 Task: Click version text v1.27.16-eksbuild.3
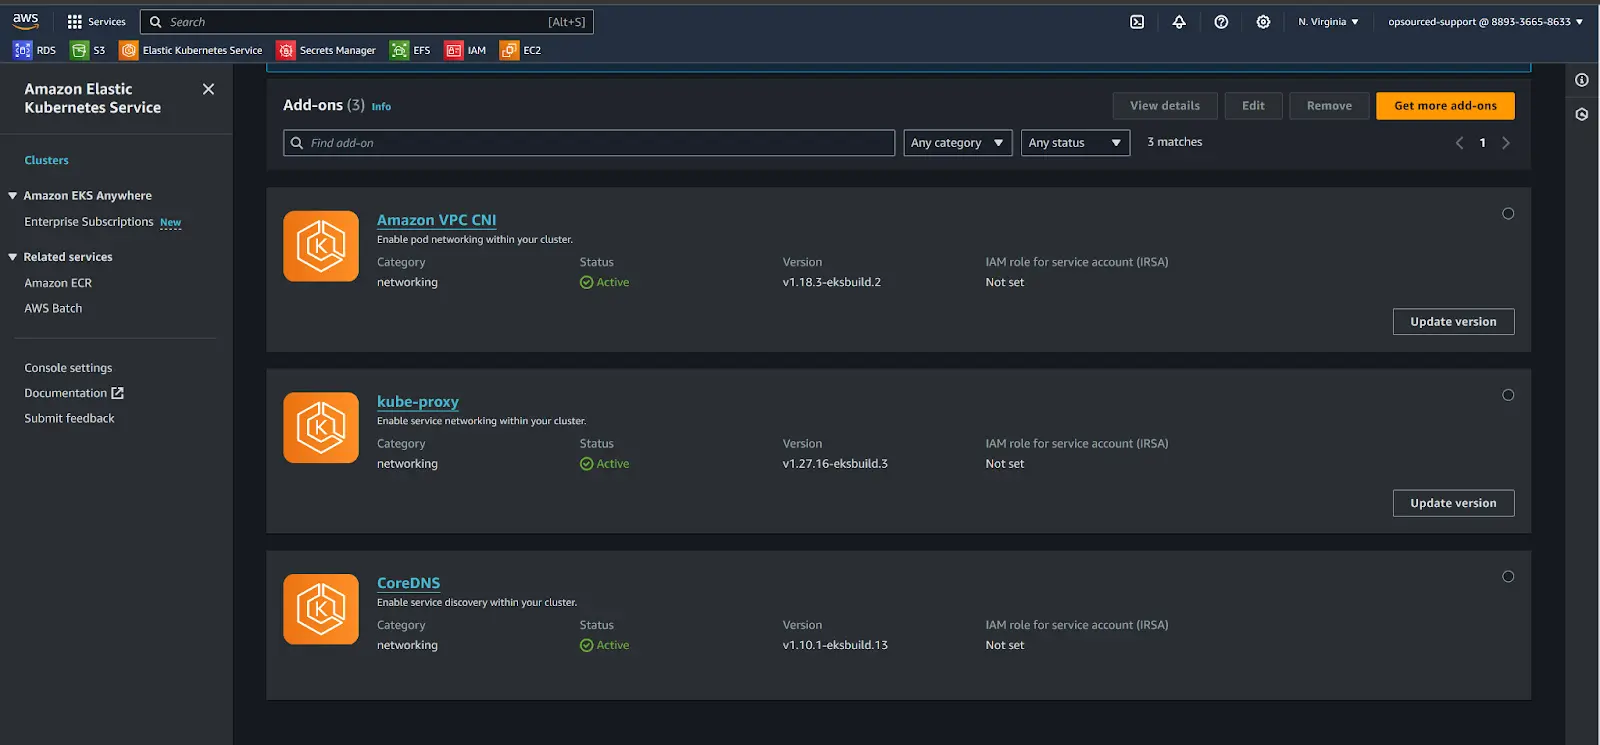pyautogui.click(x=835, y=464)
